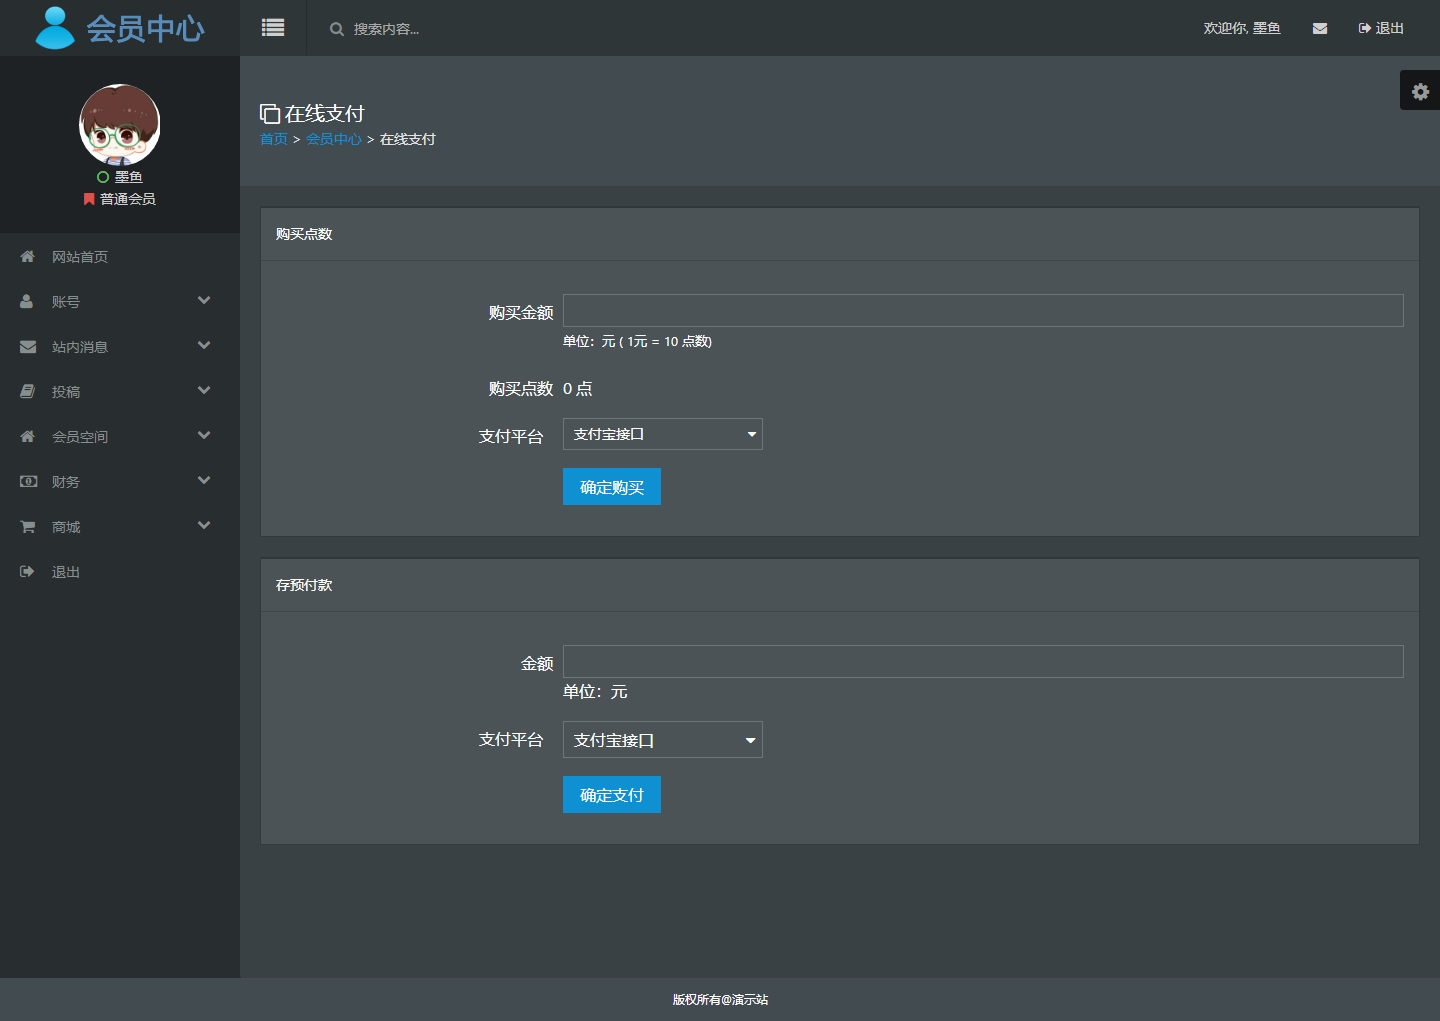Open 支付平台 dropdown under 购买点数
The height and width of the screenshot is (1021, 1440).
pos(662,434)
